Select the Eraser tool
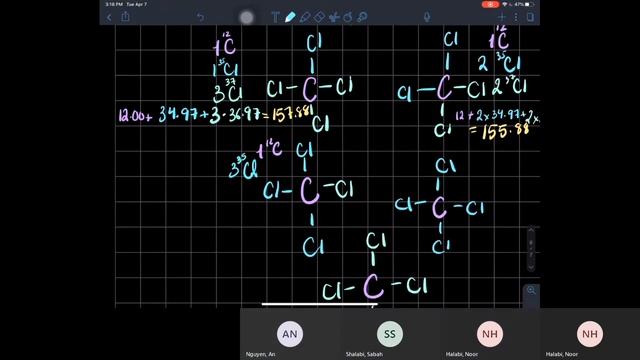640x360 pixels. click(319, 17)
